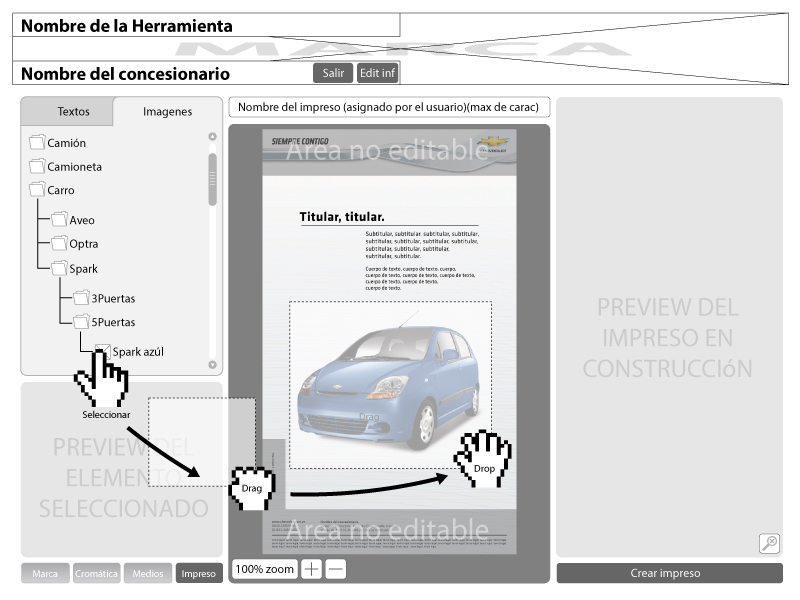This screenshot has height=600, width=800.
Task: Click the tree scrollbar up arrow
Action: coord(213,137)
